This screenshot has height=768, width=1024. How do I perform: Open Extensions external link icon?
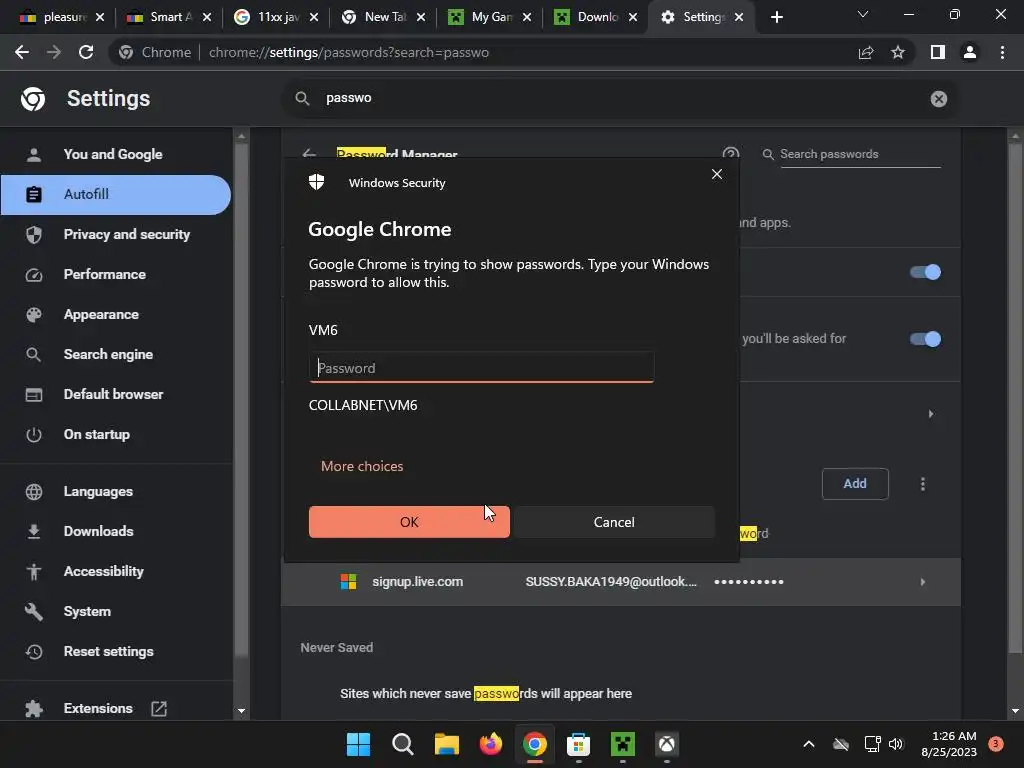[159, 709]
